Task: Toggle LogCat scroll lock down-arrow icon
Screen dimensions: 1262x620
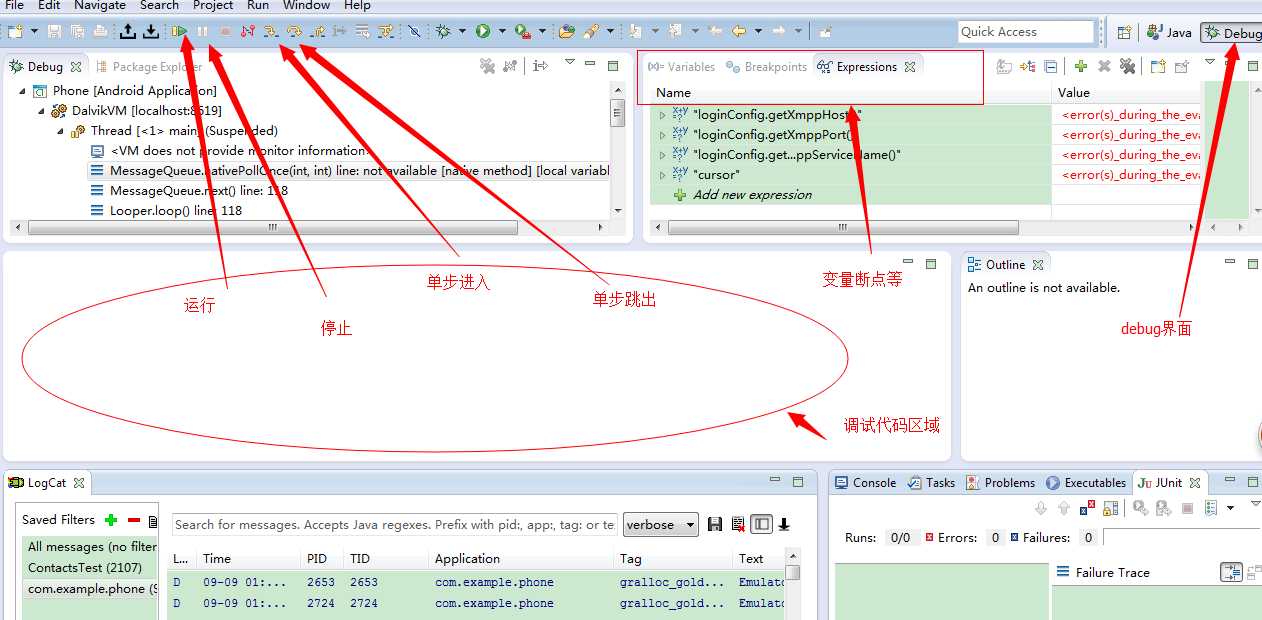Action: (784, 524)
